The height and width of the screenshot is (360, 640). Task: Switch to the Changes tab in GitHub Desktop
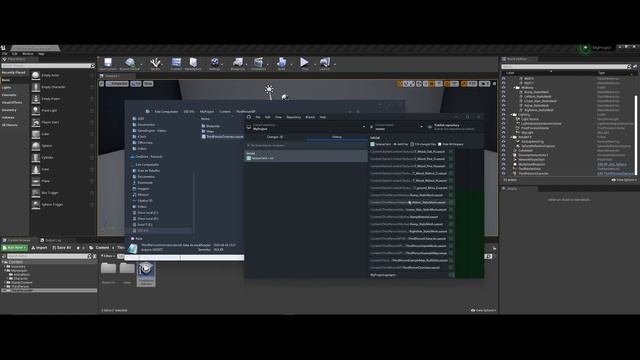pos(275,137)
